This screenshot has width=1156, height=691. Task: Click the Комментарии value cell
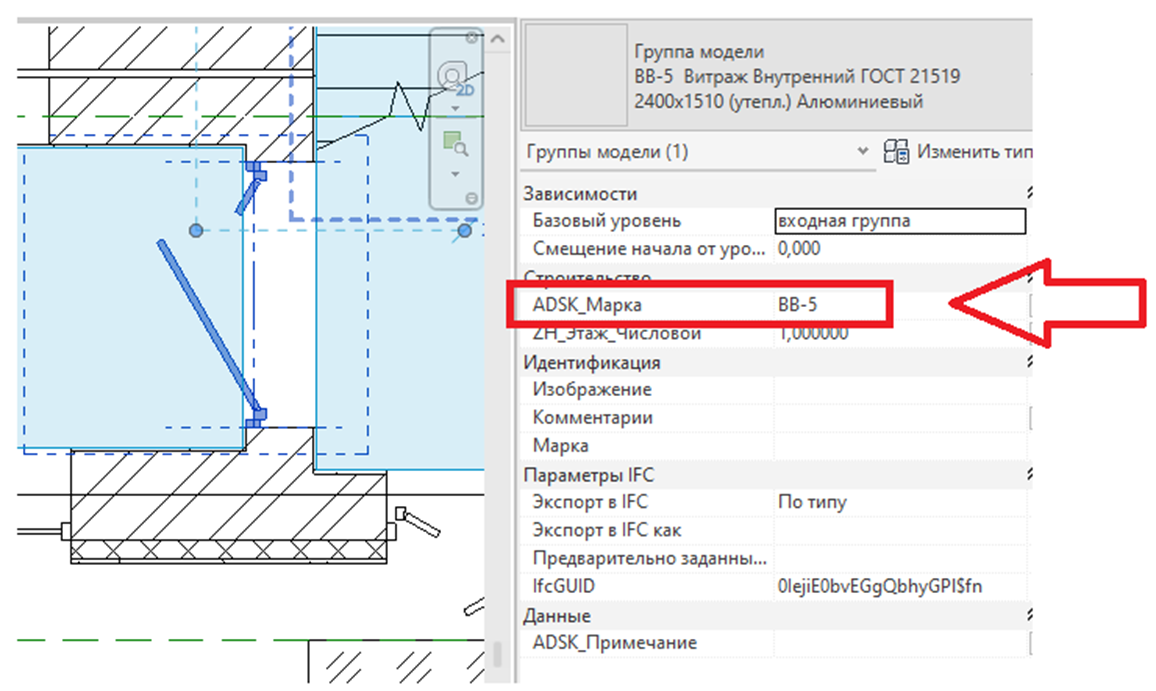900,417
